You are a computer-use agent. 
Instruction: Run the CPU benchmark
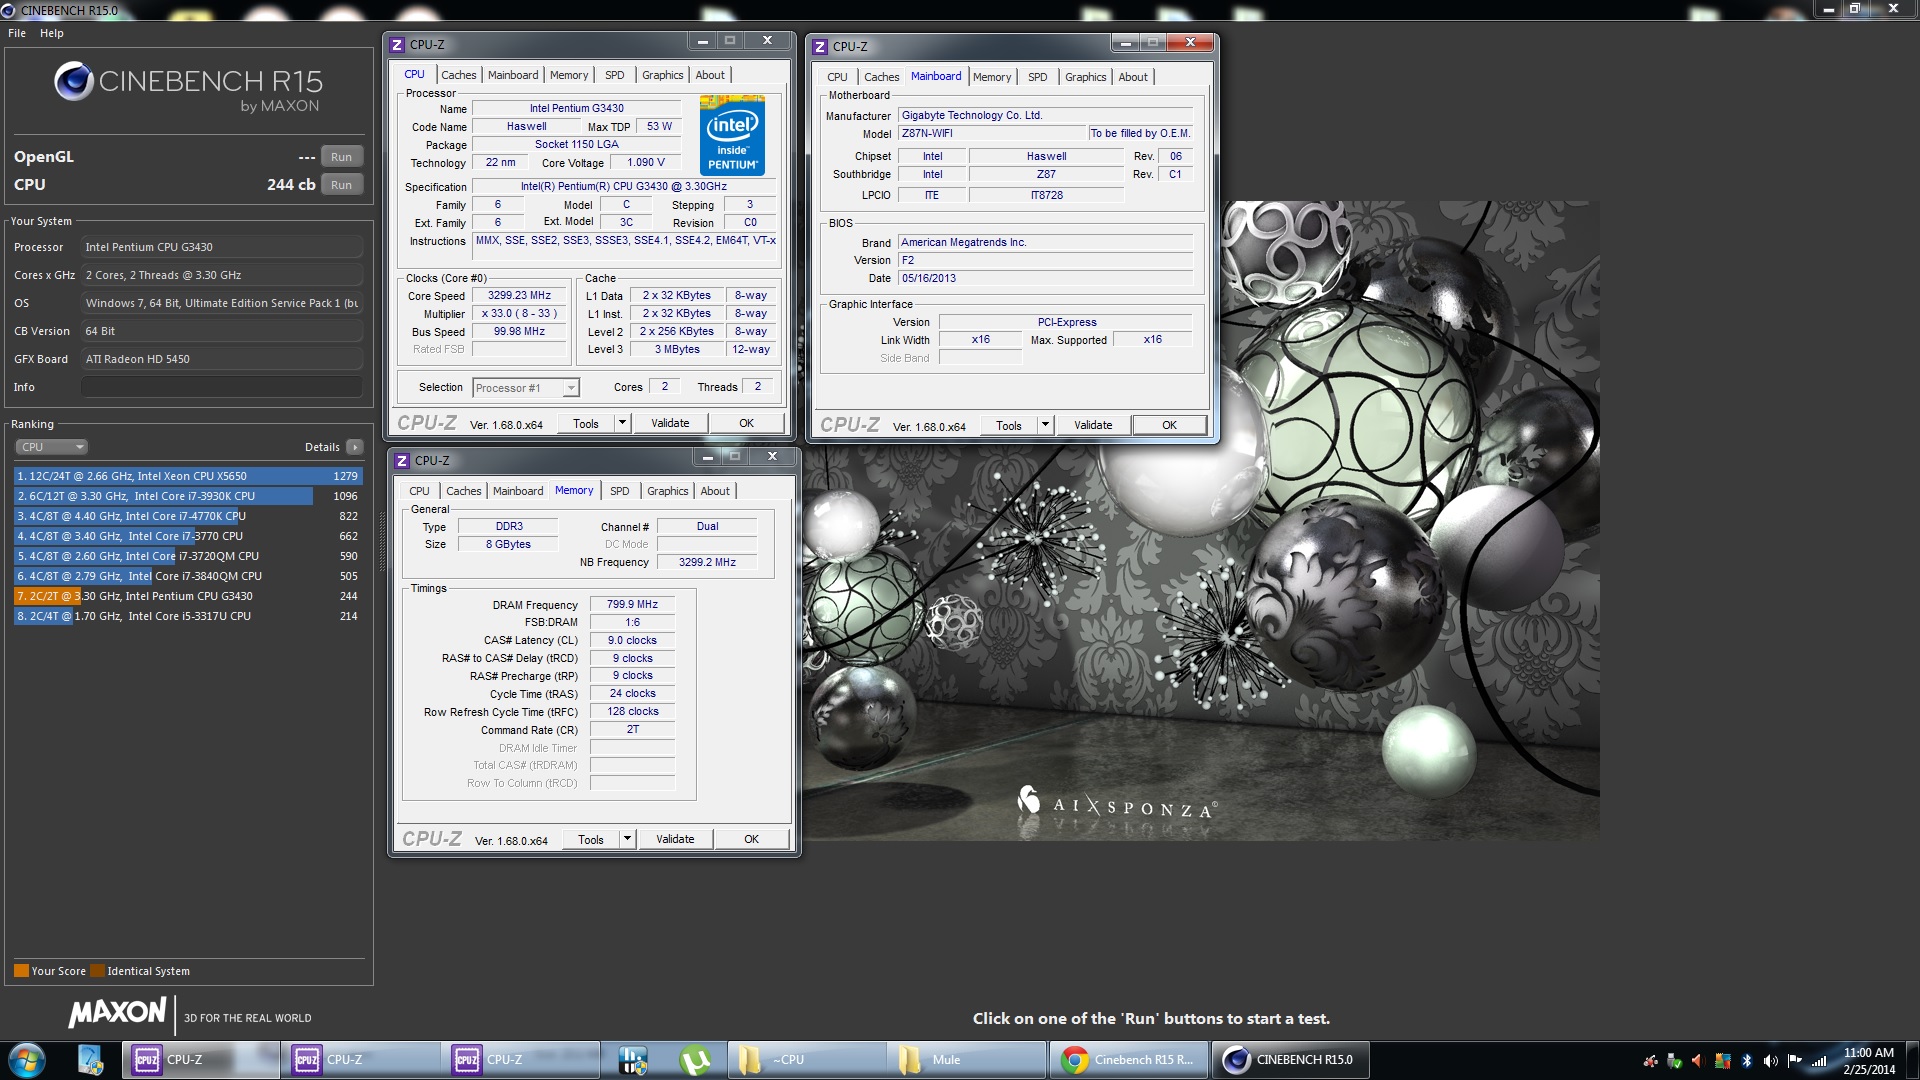pyautogui.click(x=341, y=185)
